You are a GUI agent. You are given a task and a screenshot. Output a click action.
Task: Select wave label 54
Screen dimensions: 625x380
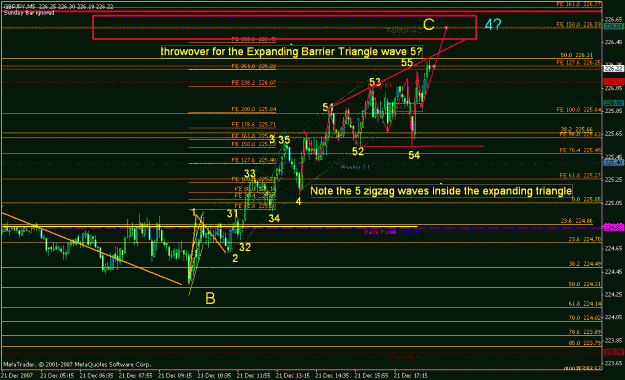414,155
